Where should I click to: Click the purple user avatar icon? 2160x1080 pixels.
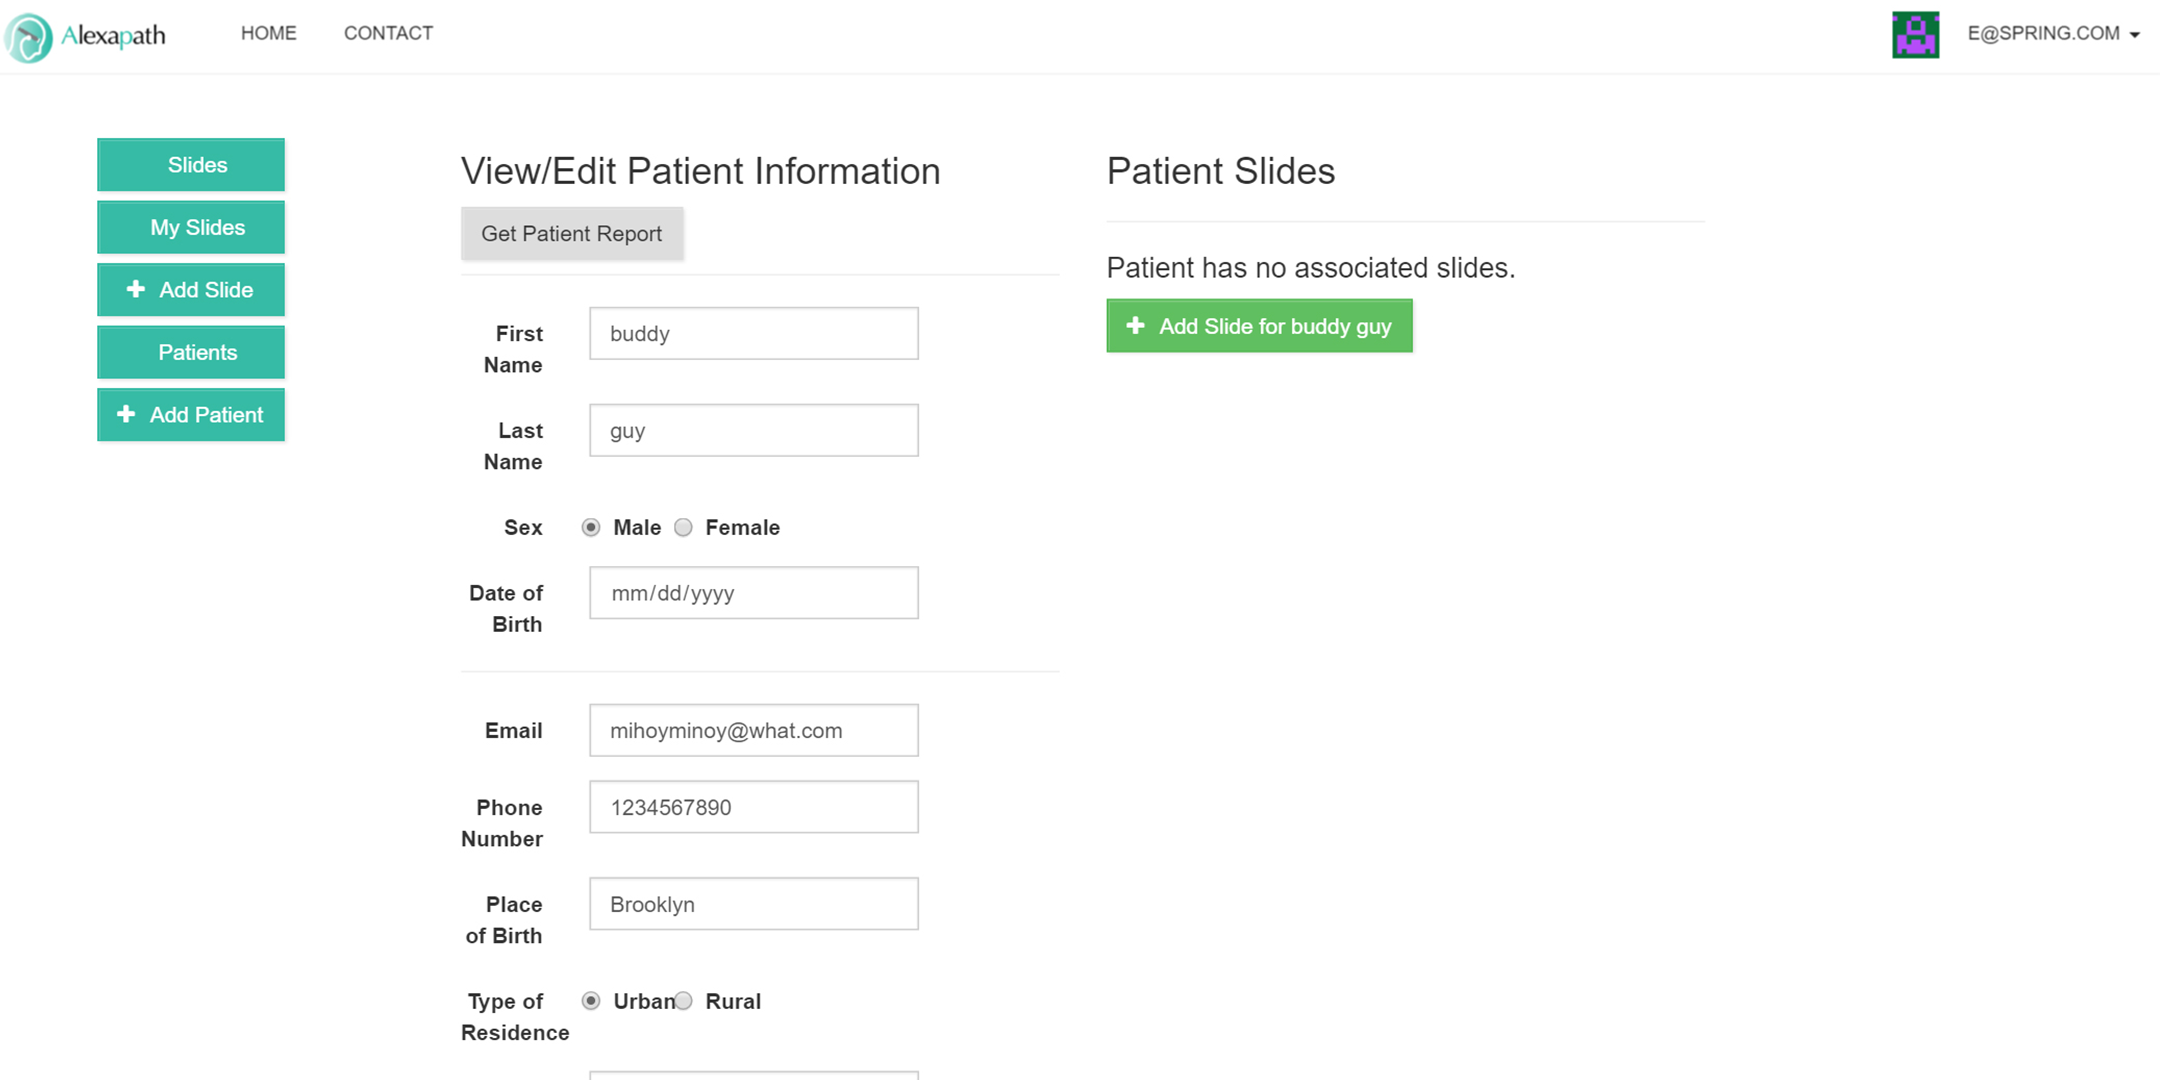pyautogui.click(x=1915, y=35)
